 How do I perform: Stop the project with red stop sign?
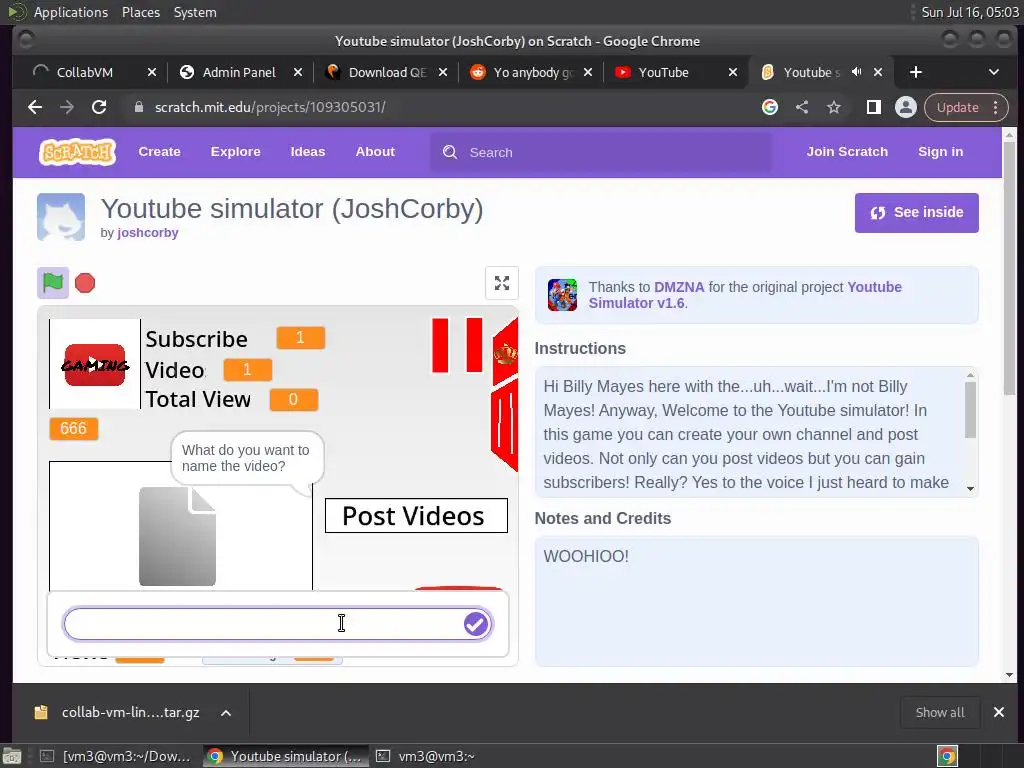click(85, 283)
